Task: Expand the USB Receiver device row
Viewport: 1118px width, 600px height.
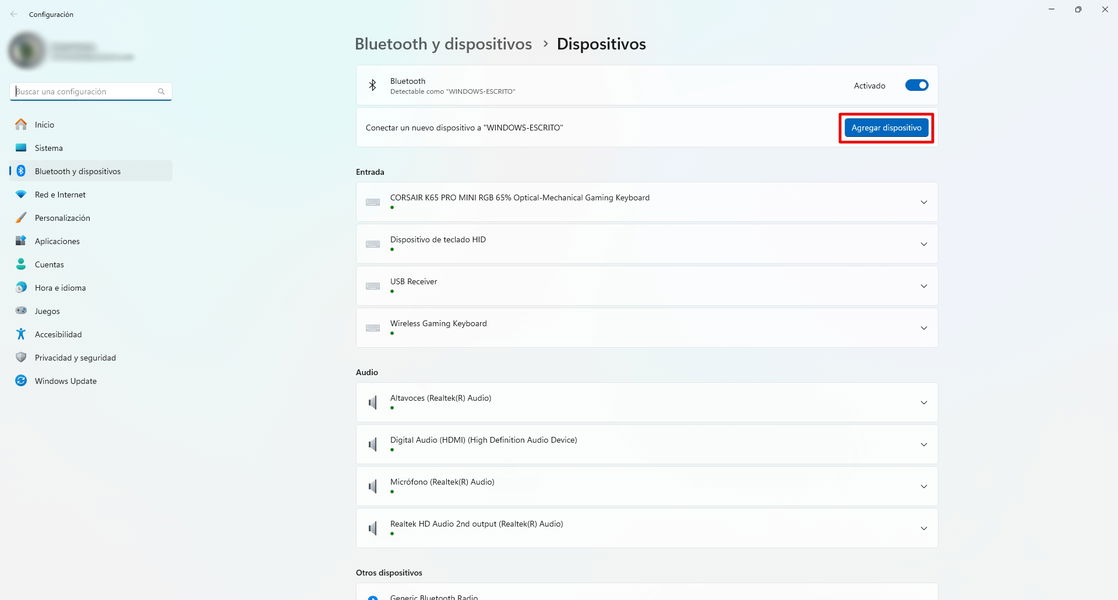Action: 923,286
